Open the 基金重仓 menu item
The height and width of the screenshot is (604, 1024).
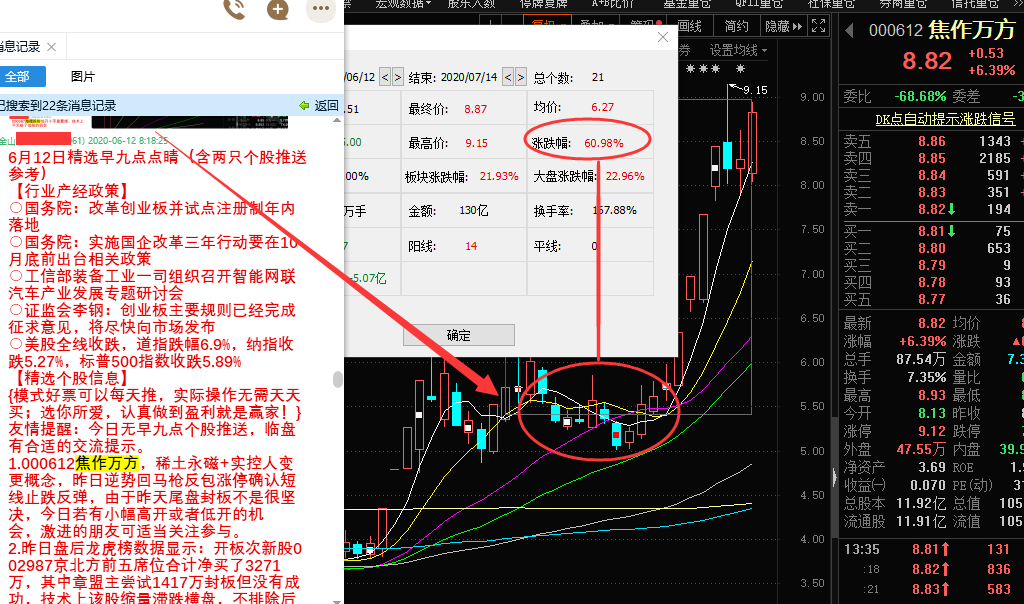coord(687,4)
